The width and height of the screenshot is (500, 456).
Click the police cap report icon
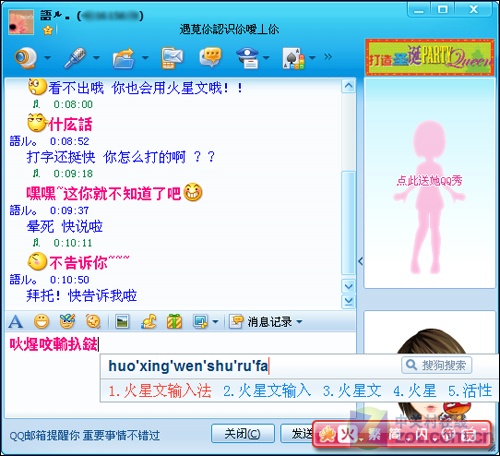(x=248, y=58)
